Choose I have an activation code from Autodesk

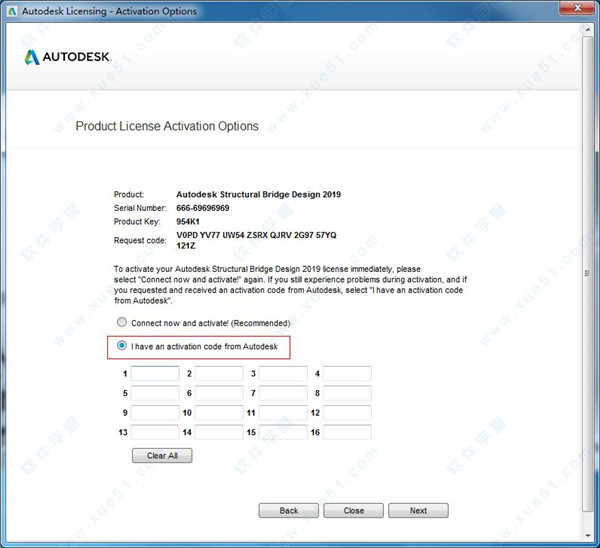point(123,346)
